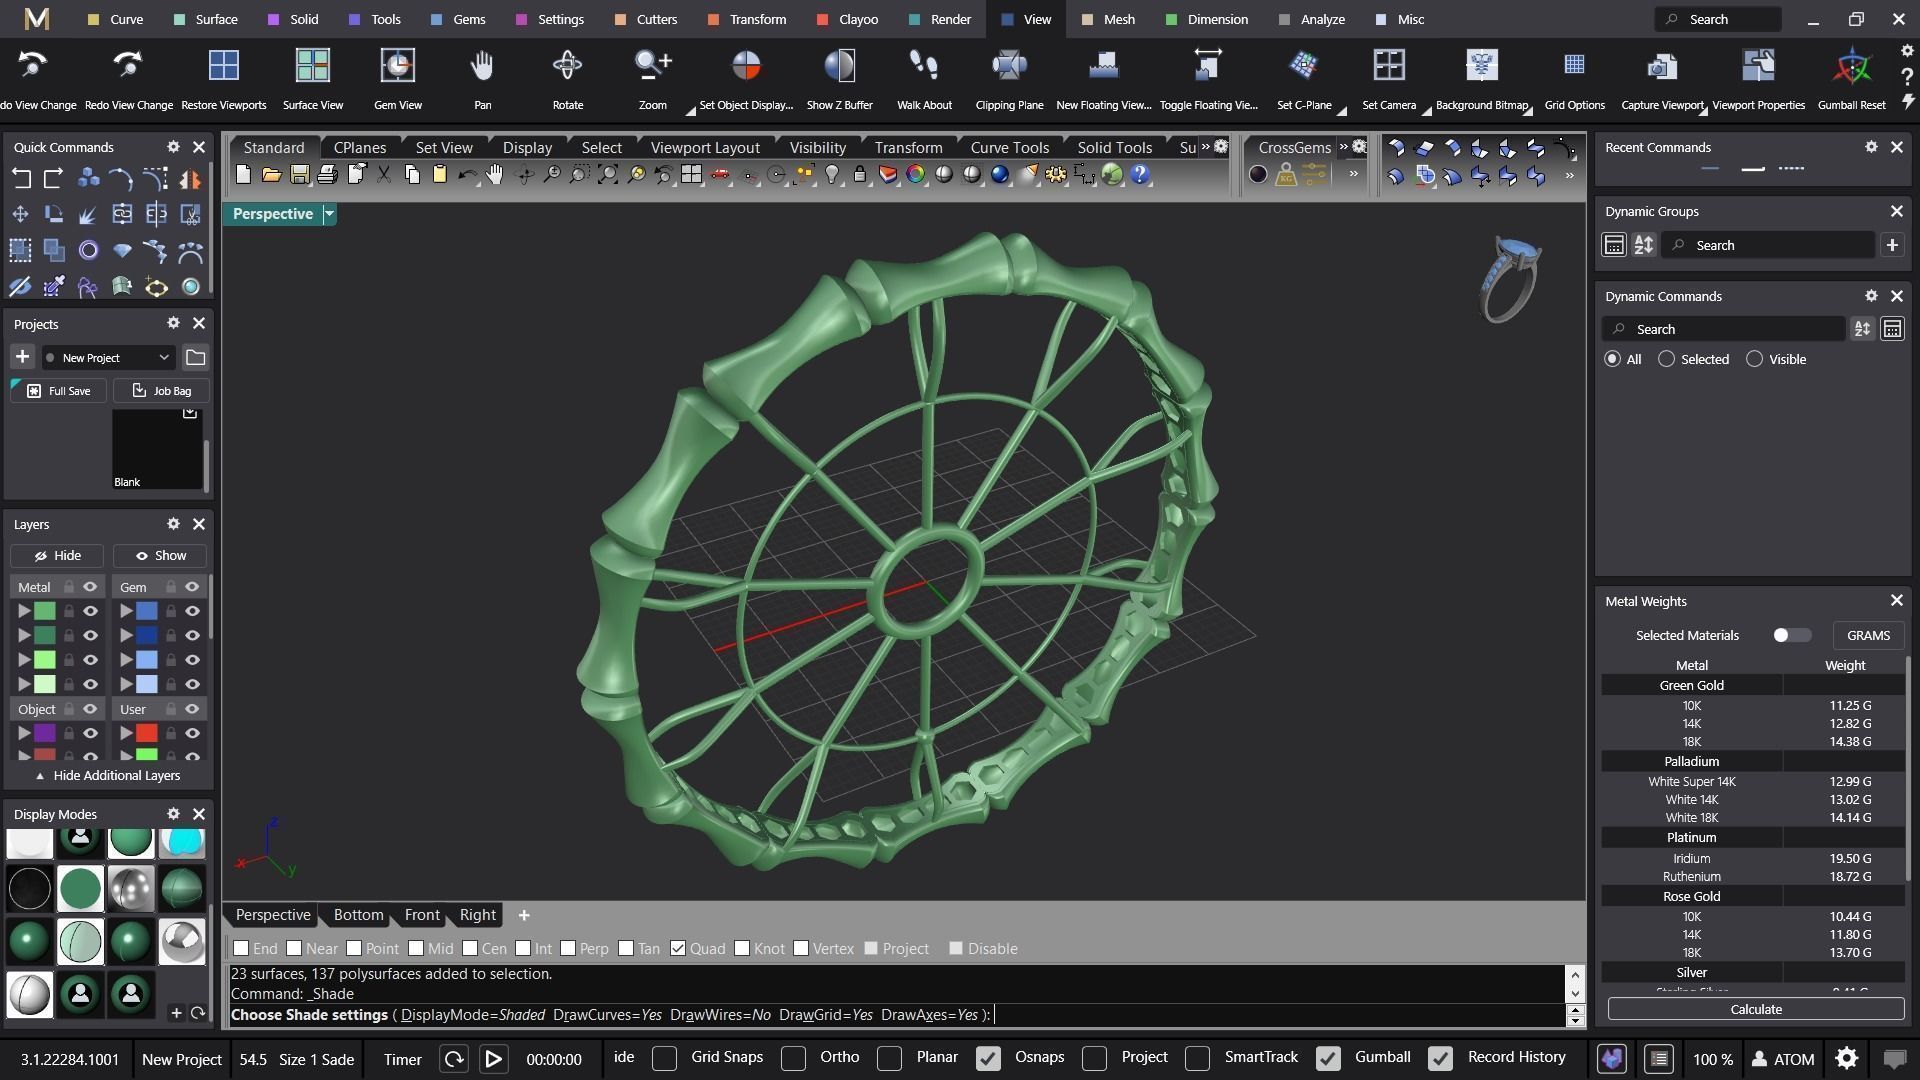This screenshot has height=1080, width=1920.
Task: Click the Hide layers button
Action: [57, 556]
